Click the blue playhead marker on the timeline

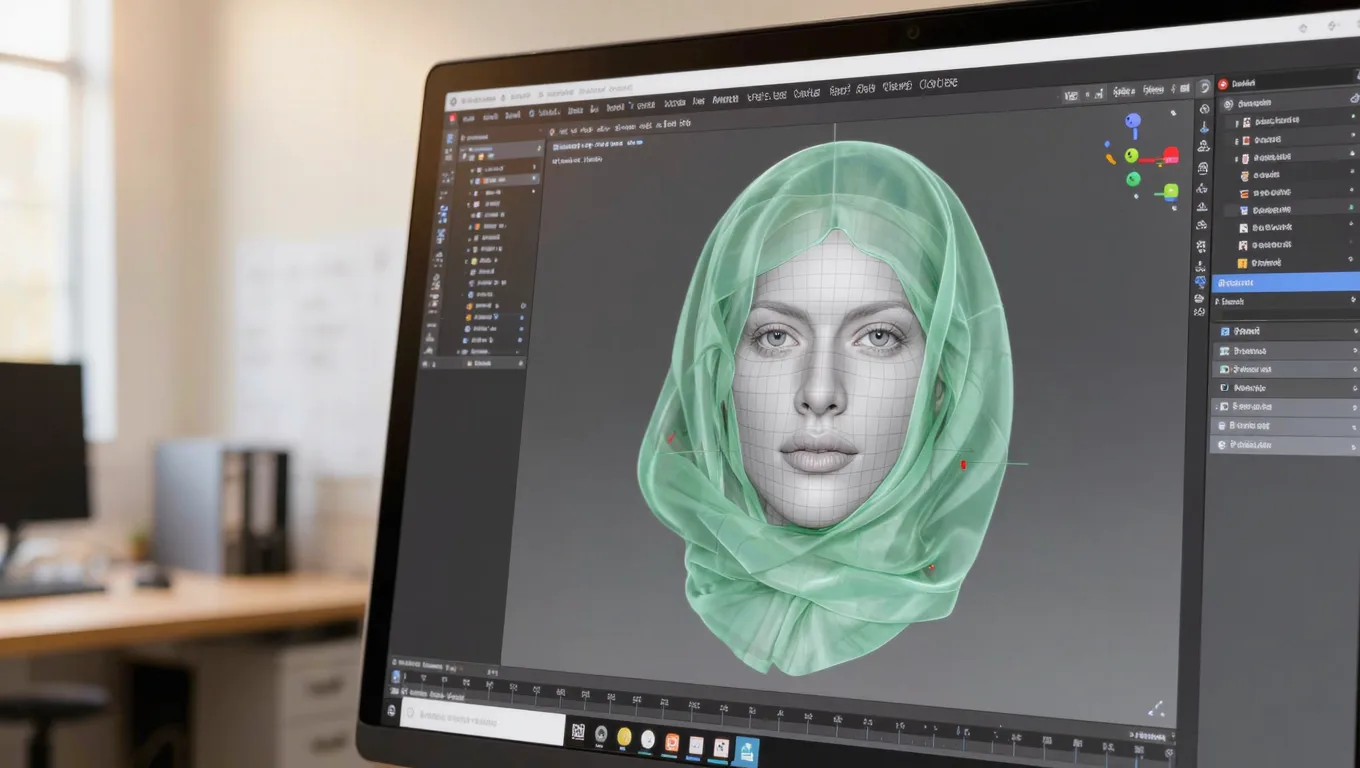point(396,677)
